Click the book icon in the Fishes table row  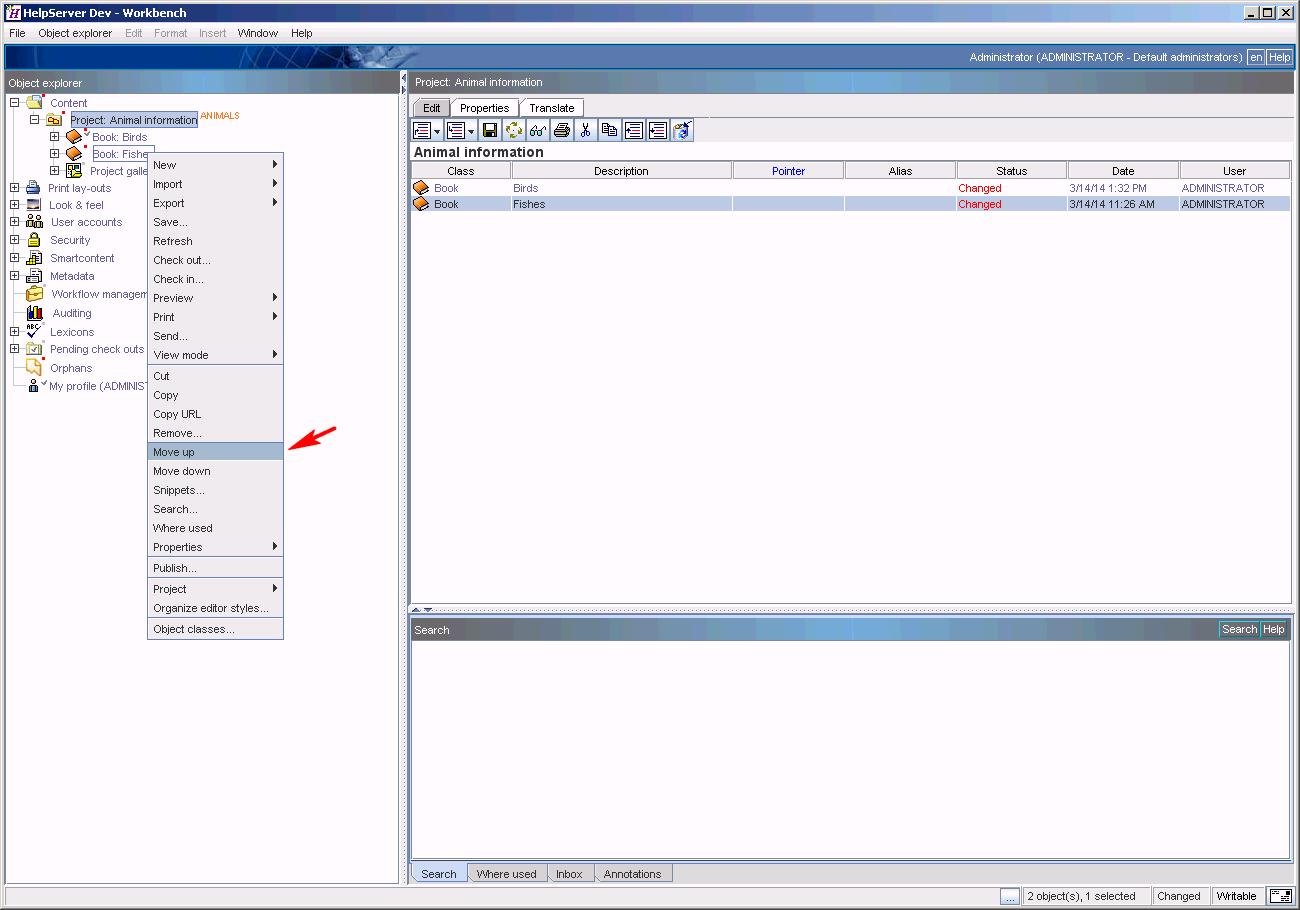pyautogui.click(x=421, y=204)
